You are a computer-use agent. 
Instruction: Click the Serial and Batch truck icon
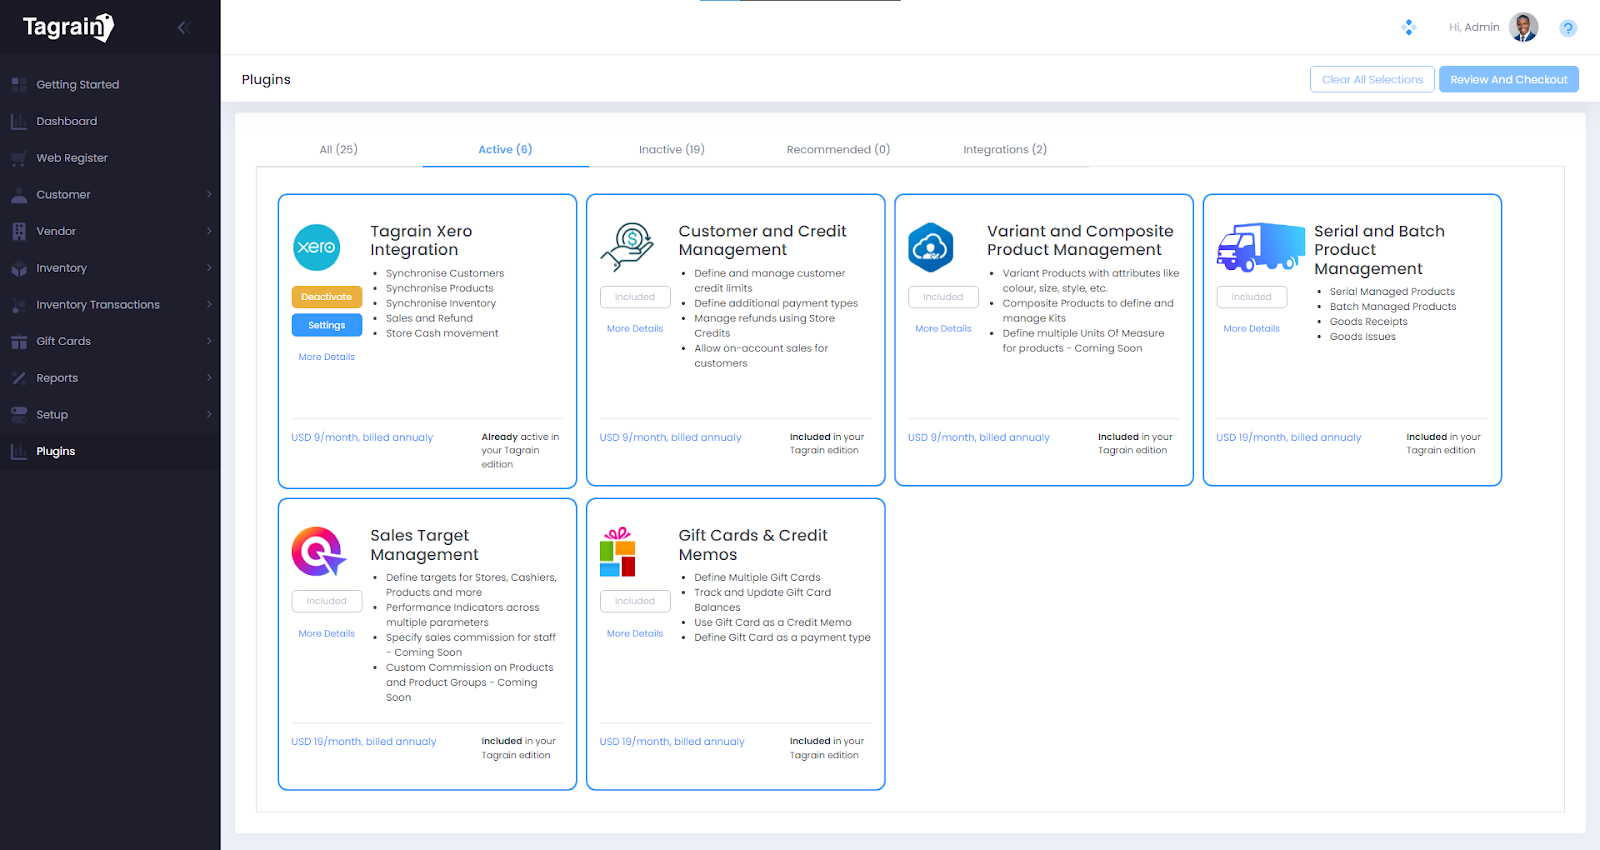[1260, 247]
